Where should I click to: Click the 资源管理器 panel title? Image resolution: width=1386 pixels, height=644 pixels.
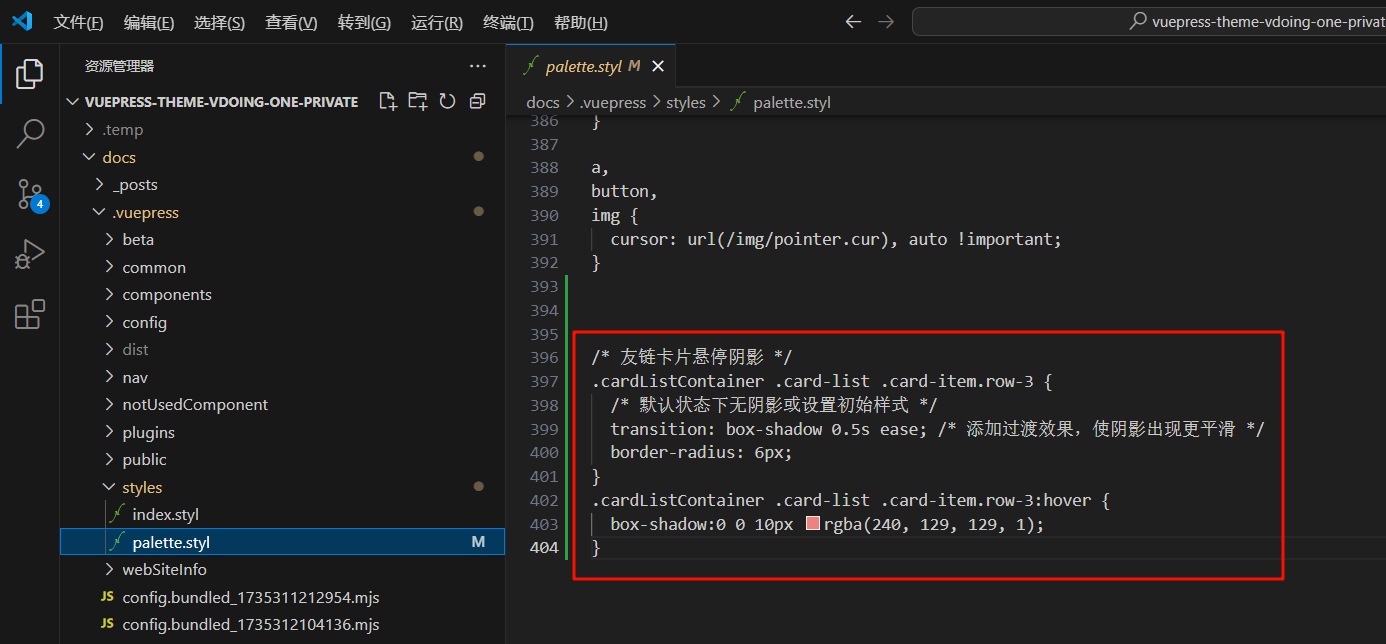coord(119,66)
